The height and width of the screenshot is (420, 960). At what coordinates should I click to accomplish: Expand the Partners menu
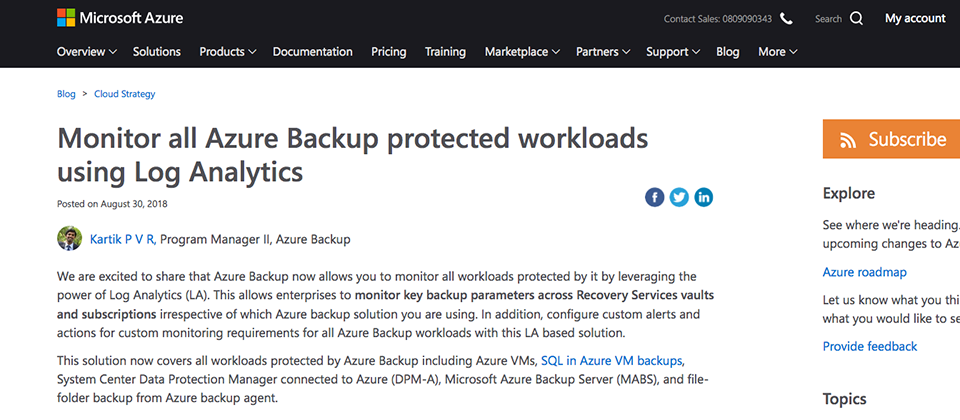coord(603,52)
